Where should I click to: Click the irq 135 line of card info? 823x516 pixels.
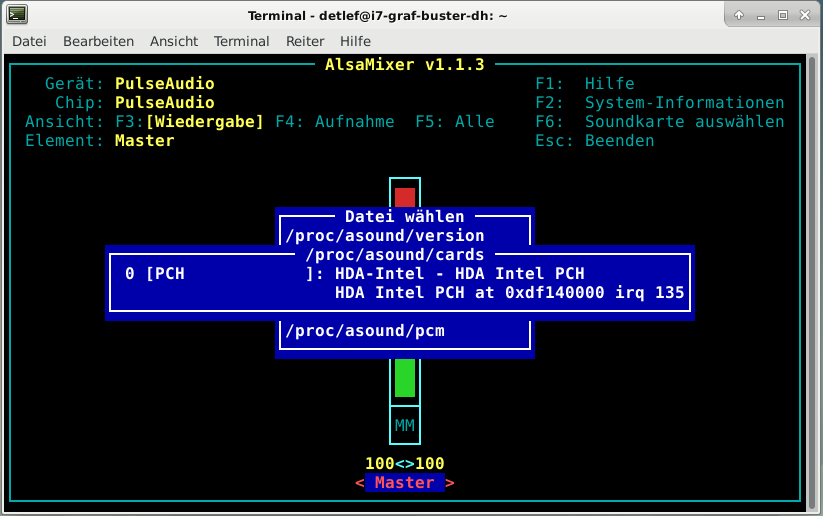509,292
